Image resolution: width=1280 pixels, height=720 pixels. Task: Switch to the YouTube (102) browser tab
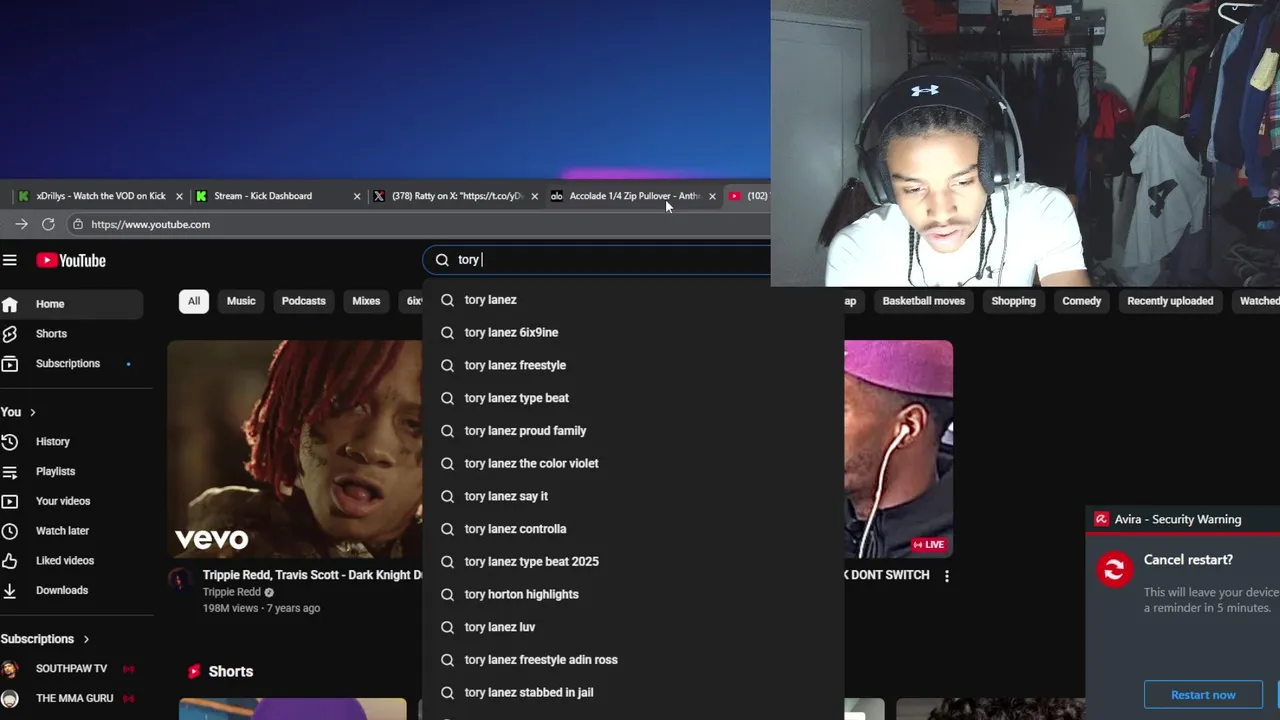748,196
